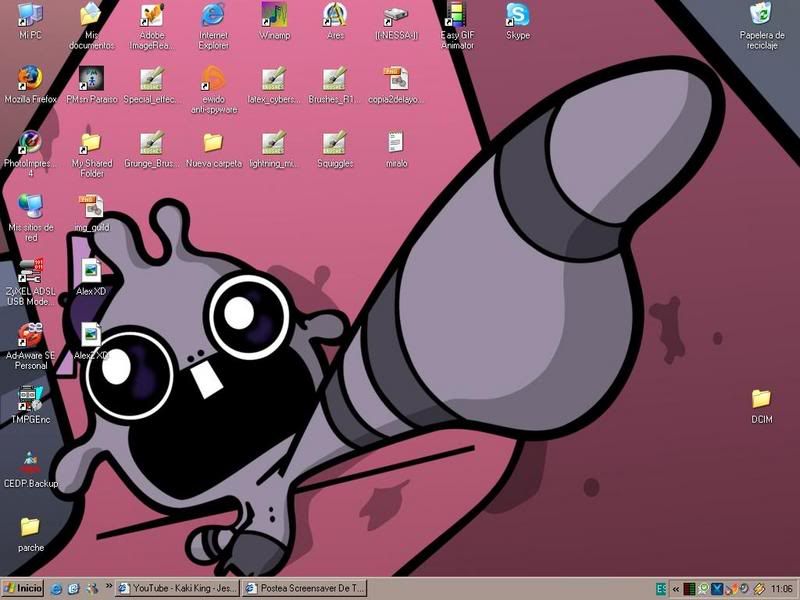Screen dimensions: 800x600
Task: Expand hidden system tray icons arrow
Action: point(676,589)
